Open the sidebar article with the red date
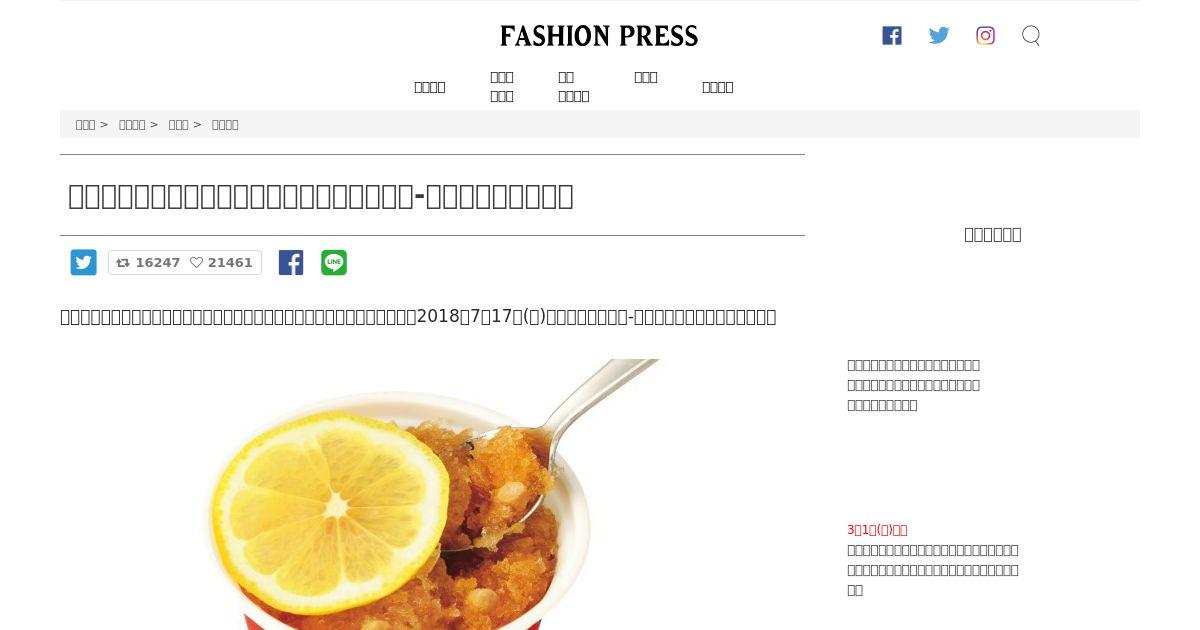The height and width of the screenshot is (630, 1200). pos(933,560)
